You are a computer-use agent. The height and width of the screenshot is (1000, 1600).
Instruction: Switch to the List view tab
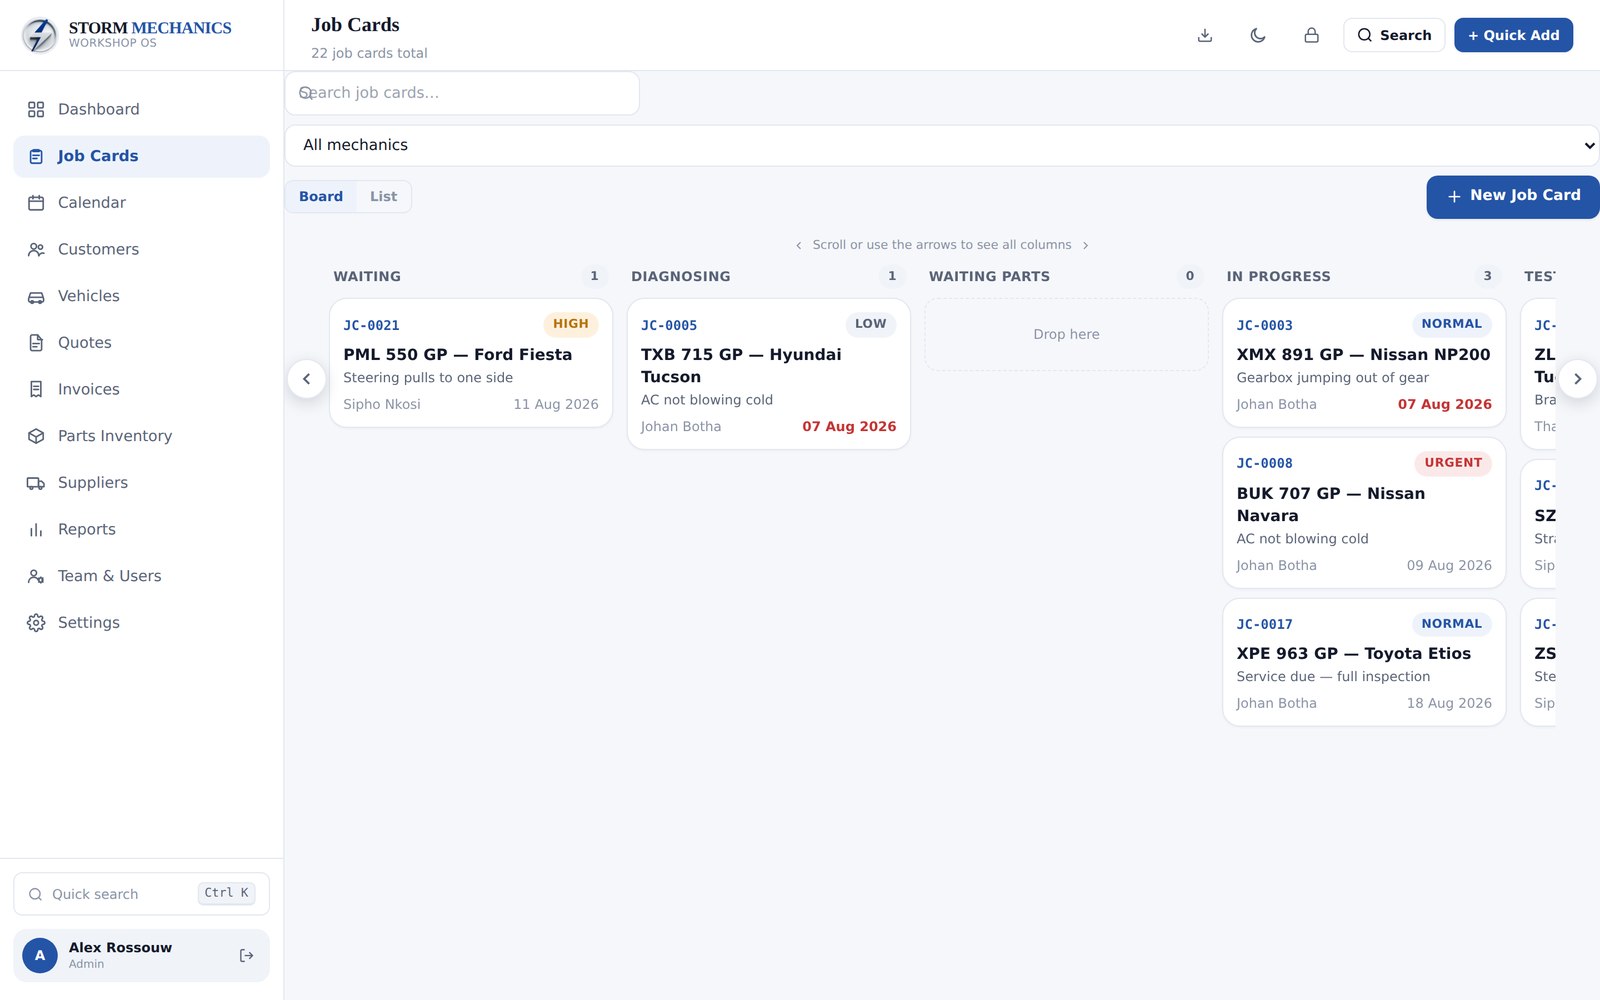click(x=383, y=197)
